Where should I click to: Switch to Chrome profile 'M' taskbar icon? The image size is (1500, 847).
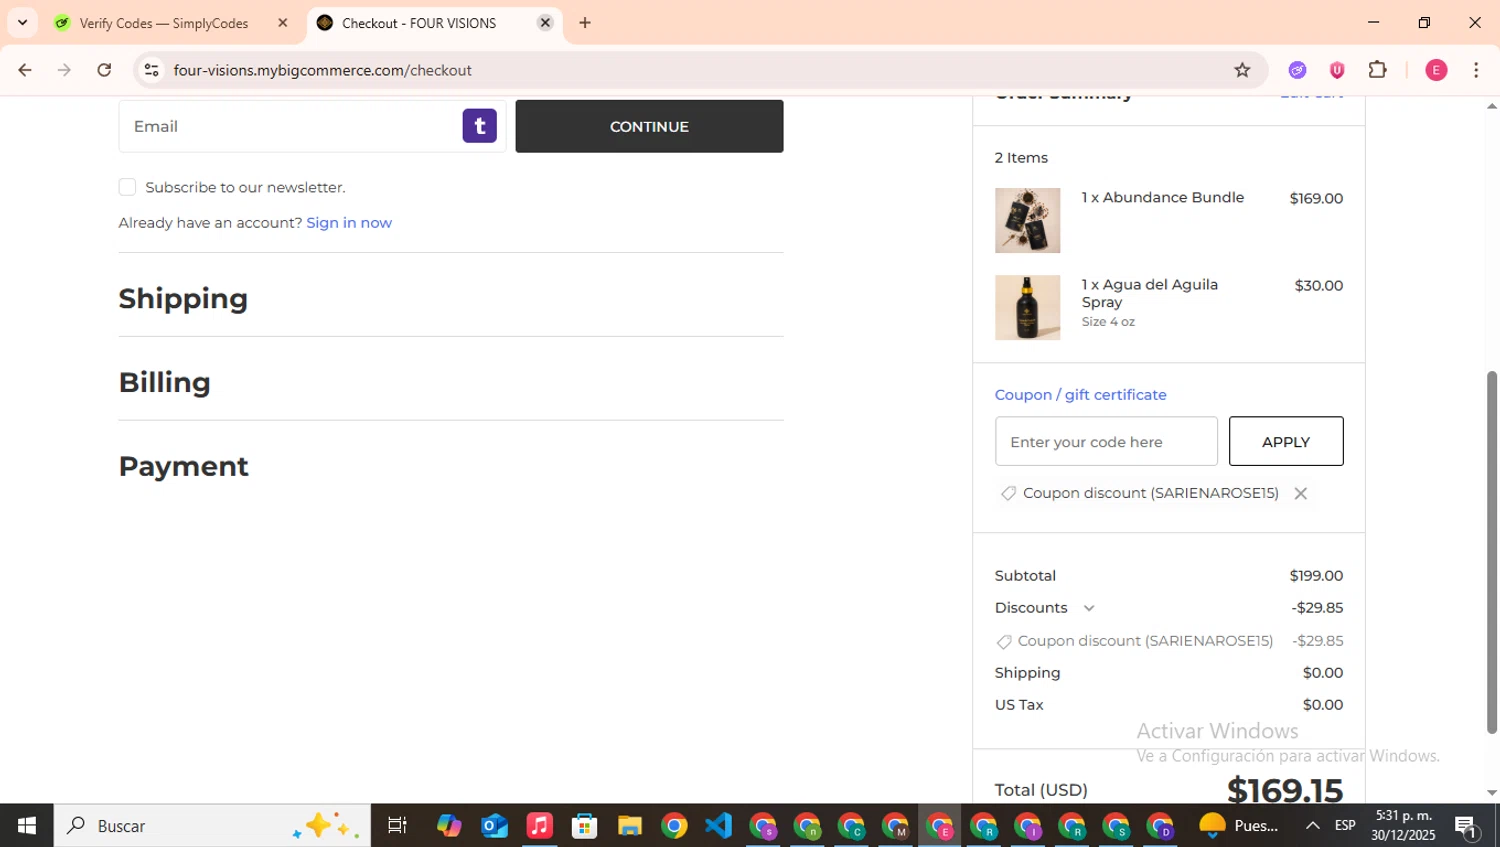895,826
